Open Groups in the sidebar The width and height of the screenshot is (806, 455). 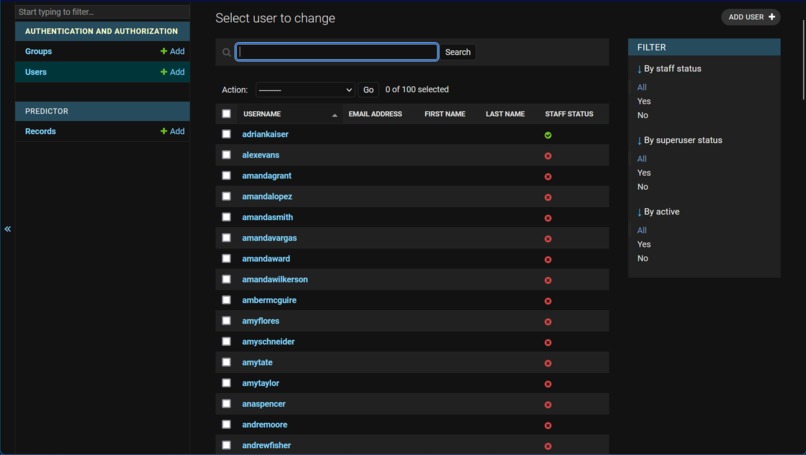[x=39, y=51]
